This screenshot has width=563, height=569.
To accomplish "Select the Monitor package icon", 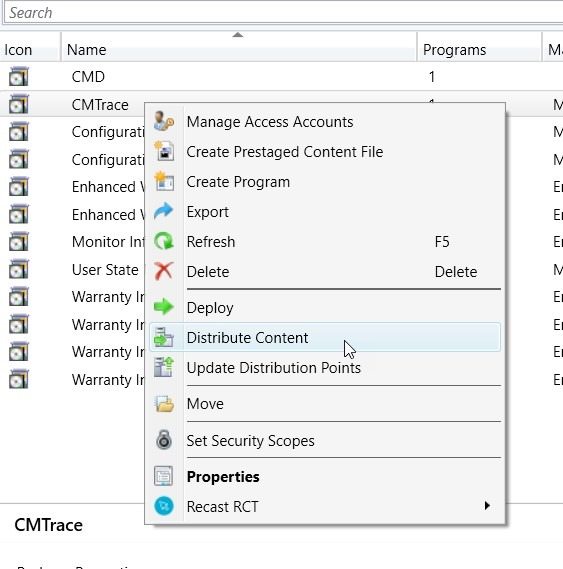I will pos(19,242).
